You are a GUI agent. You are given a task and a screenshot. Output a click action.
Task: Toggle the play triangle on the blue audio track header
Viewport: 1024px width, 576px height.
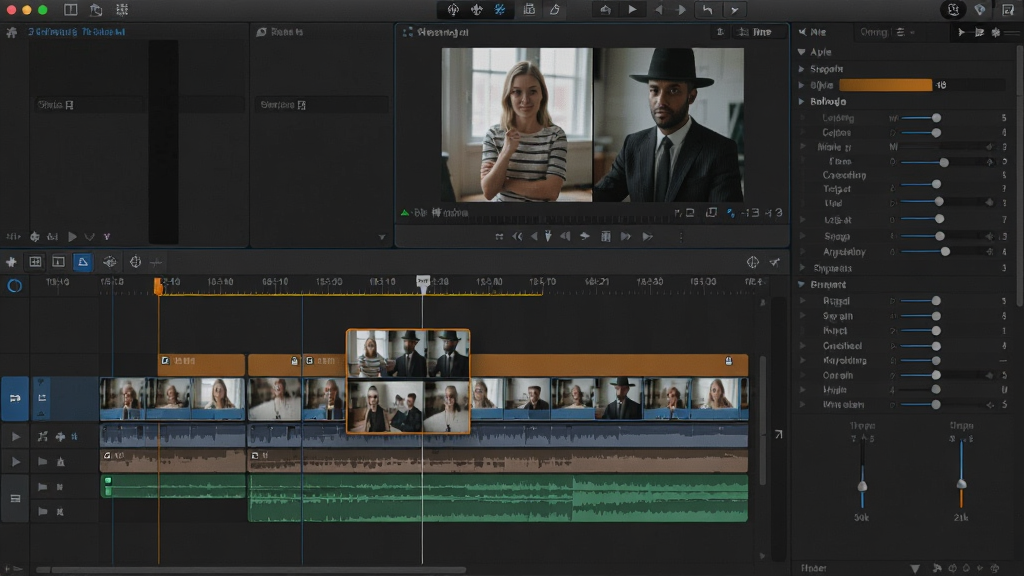tap(16, 436)
